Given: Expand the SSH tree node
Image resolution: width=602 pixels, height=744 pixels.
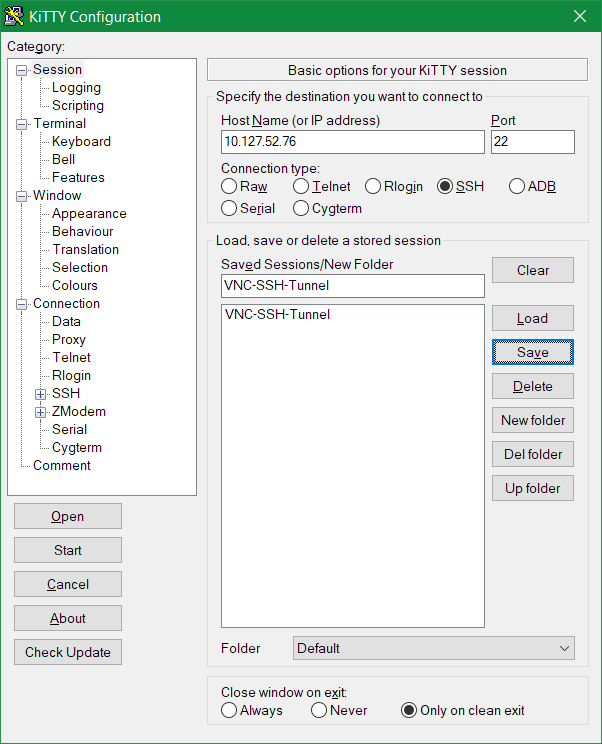Looking at the screenshot, I should coord(41,394).
